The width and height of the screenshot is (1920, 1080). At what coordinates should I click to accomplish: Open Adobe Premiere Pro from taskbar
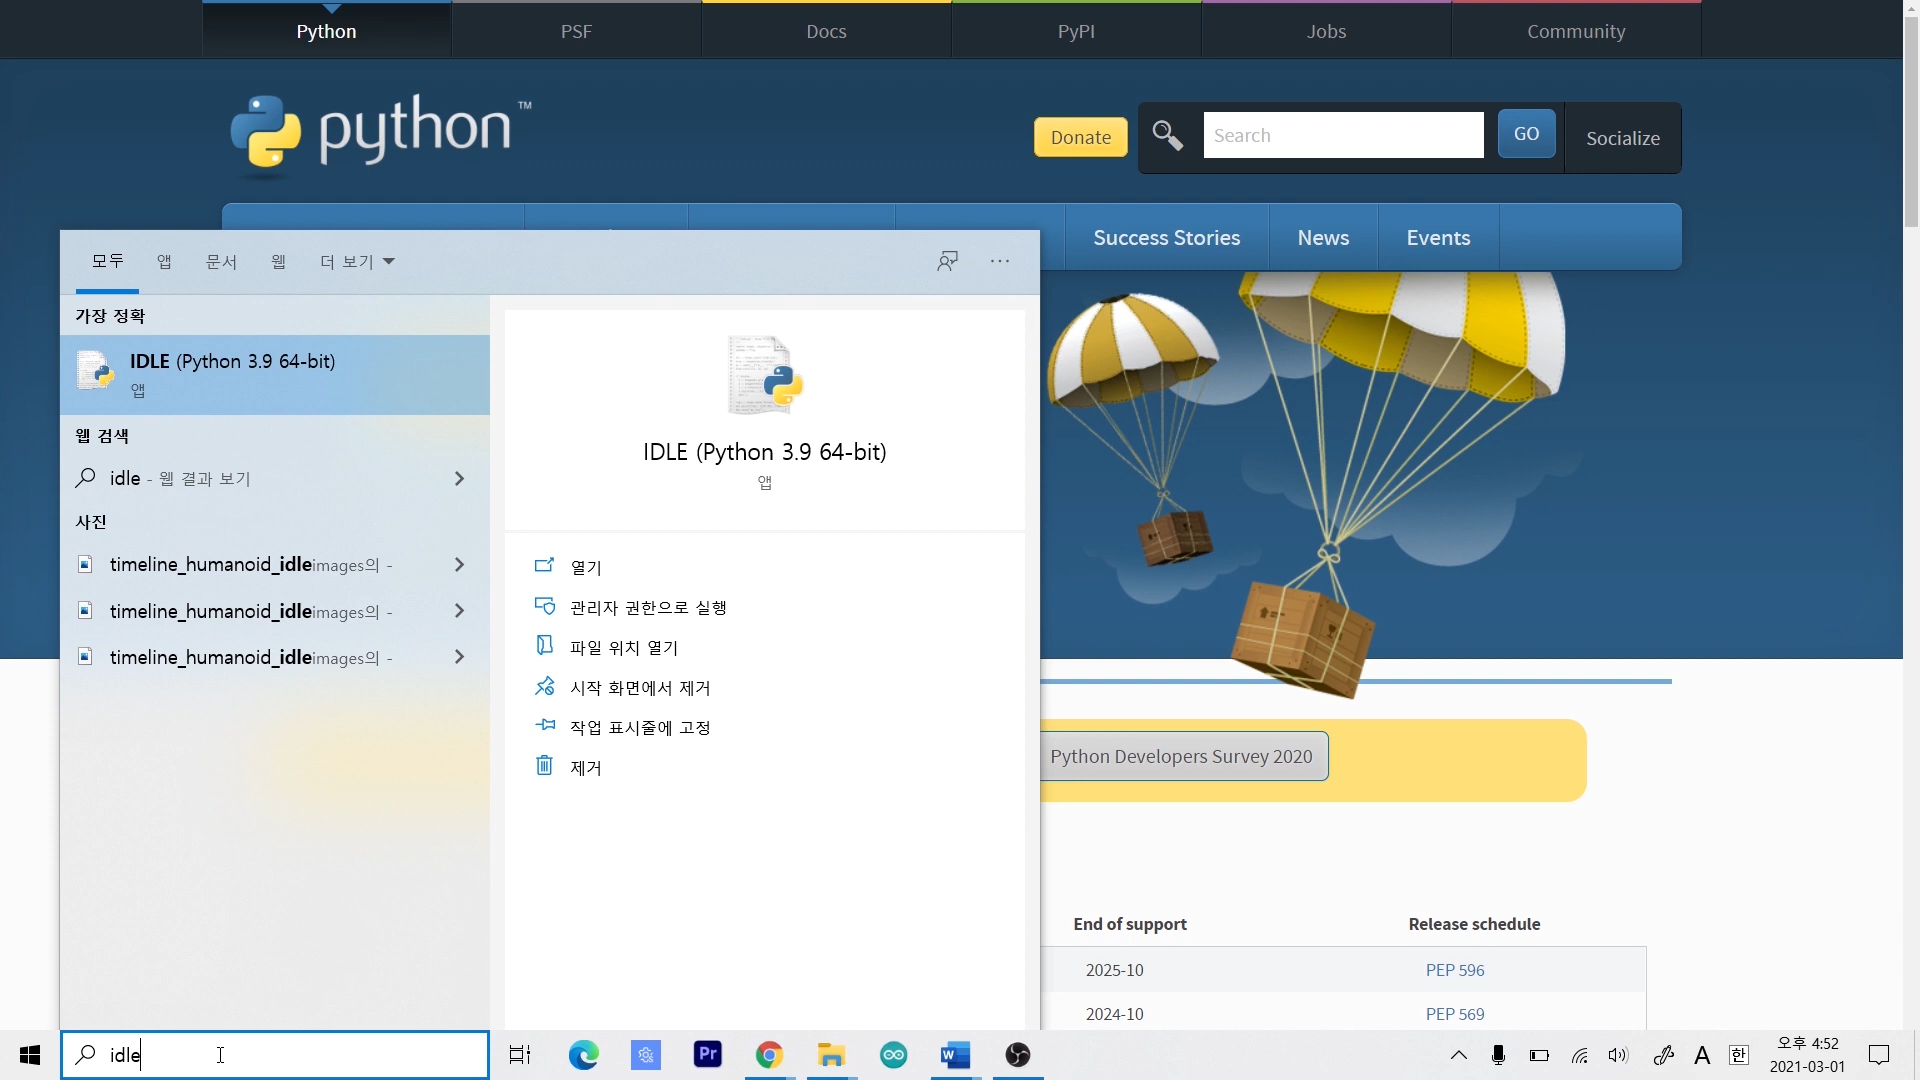click(x=708, y=1054)
